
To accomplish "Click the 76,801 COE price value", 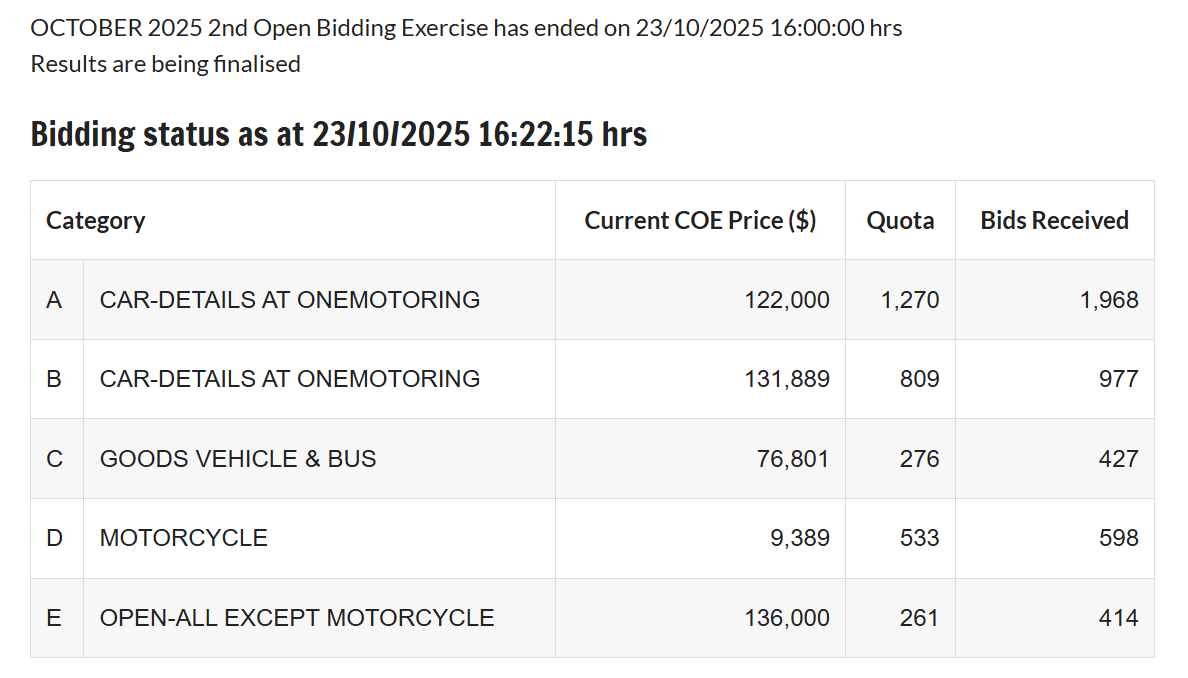I will pyautogui.click(x=794, y=459).
